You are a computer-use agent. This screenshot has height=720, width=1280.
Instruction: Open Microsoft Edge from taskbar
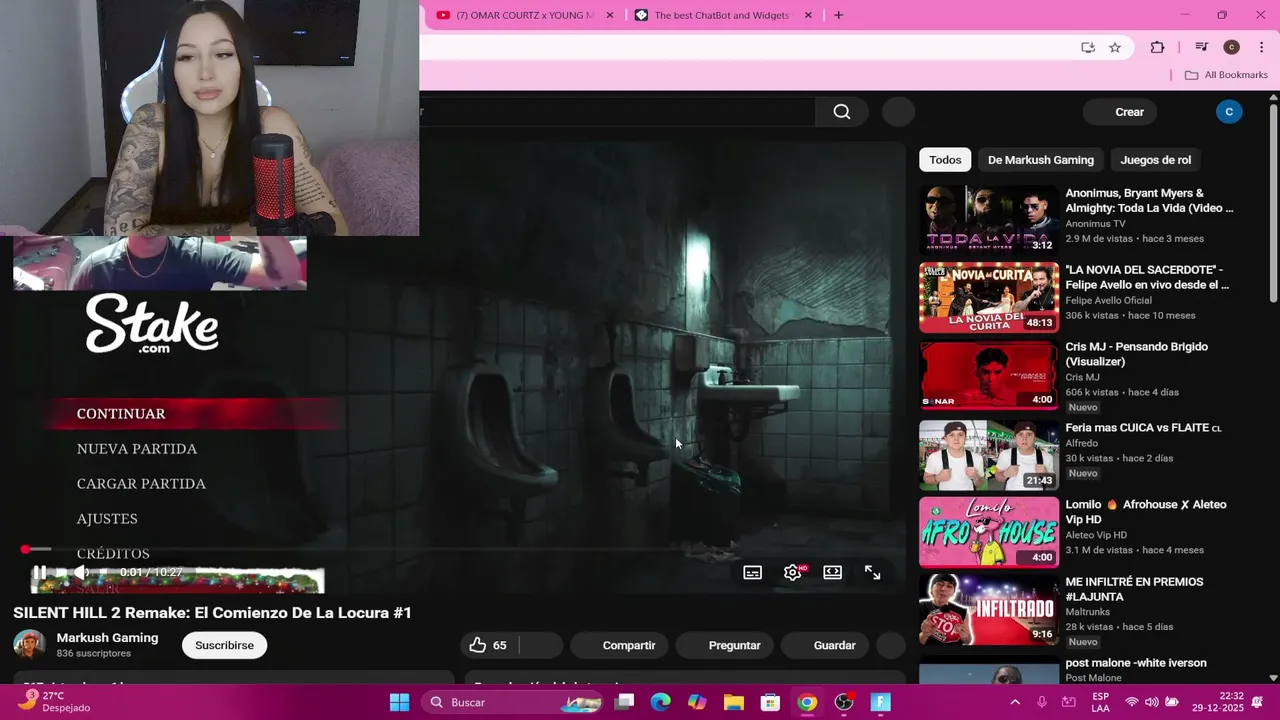(661, 702)
